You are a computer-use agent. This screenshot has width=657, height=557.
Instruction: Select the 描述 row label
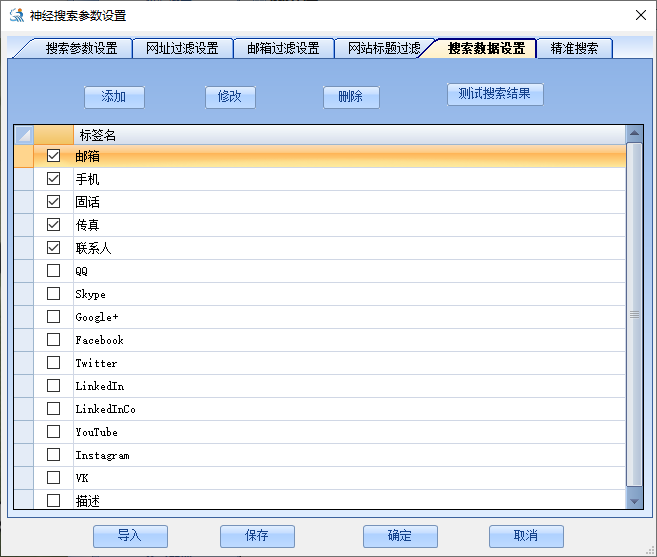(x=88, y=501)
